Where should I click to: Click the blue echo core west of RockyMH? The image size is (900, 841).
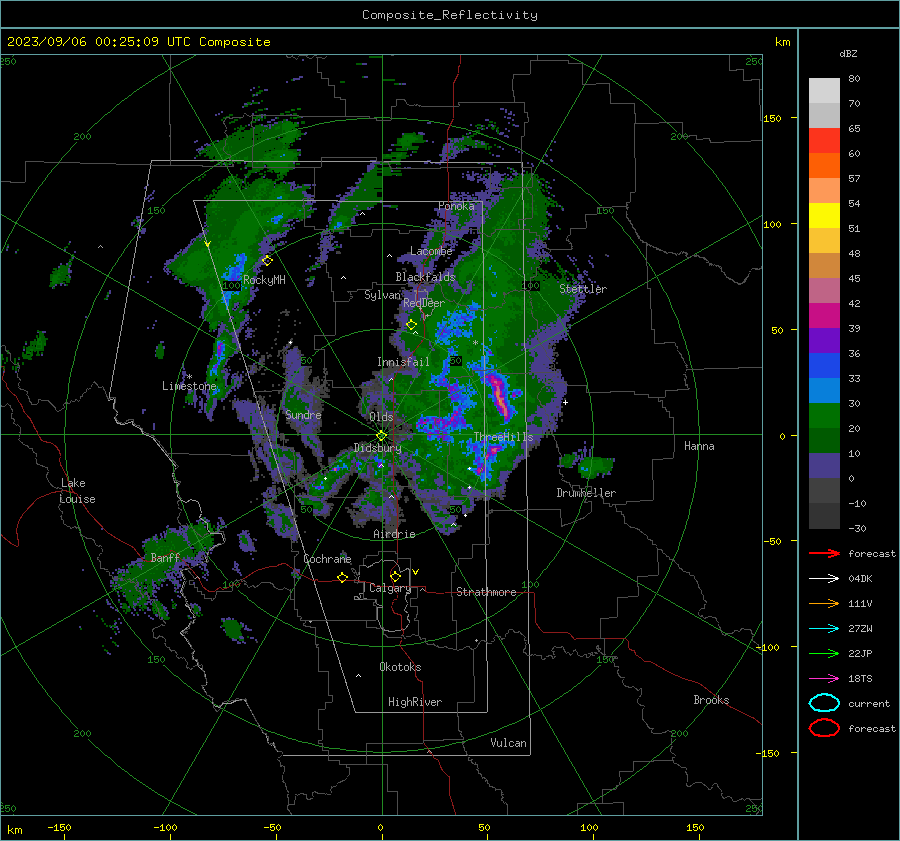point(234,270)
